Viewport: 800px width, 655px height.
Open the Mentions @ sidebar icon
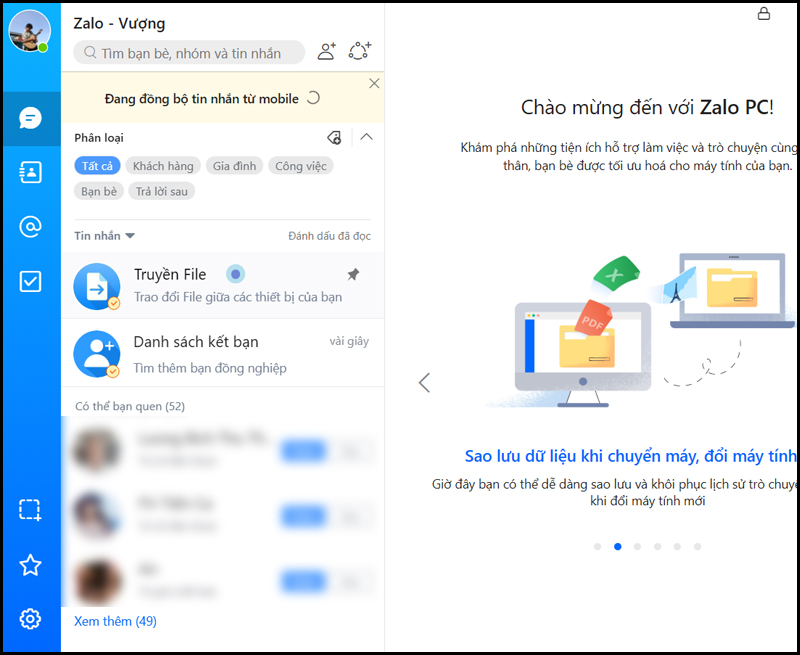(30, 226)
